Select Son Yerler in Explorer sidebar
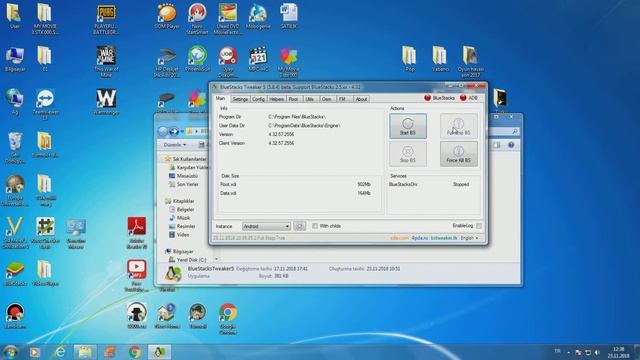The width and height of the screenshot is (640, 360). coord(184,184)
